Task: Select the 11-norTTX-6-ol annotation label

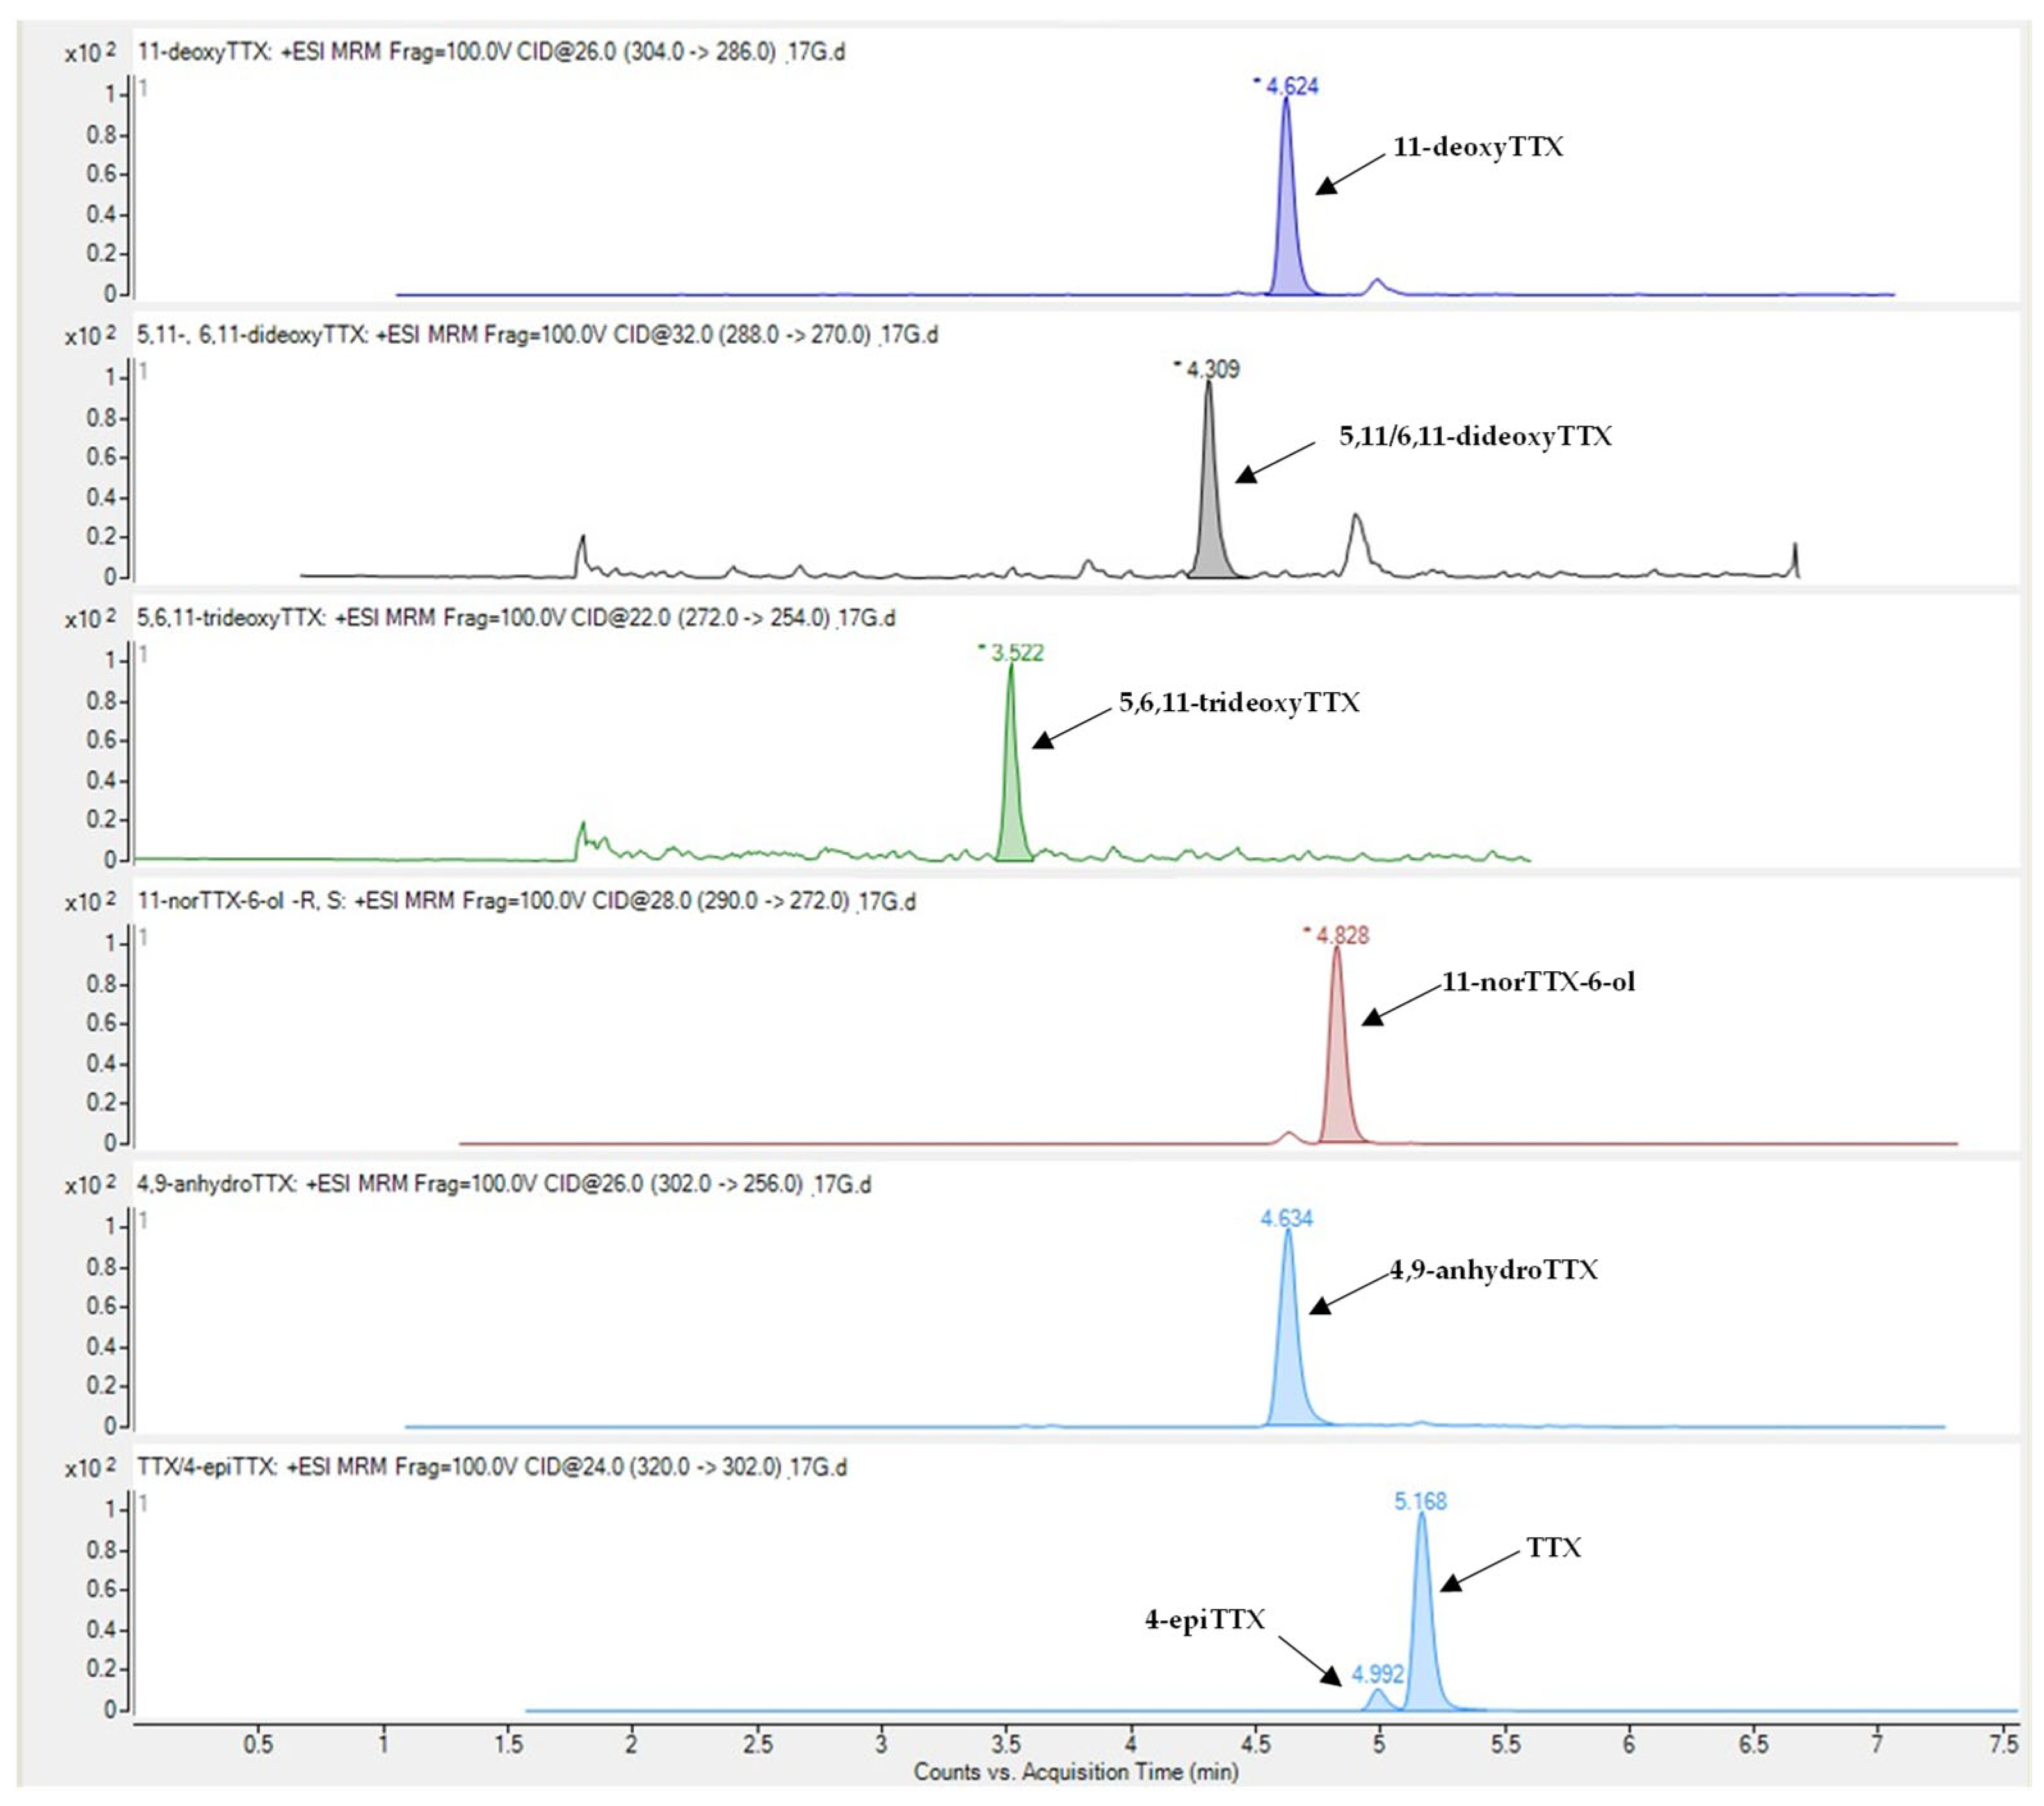Action: [x=1538, y=982]
